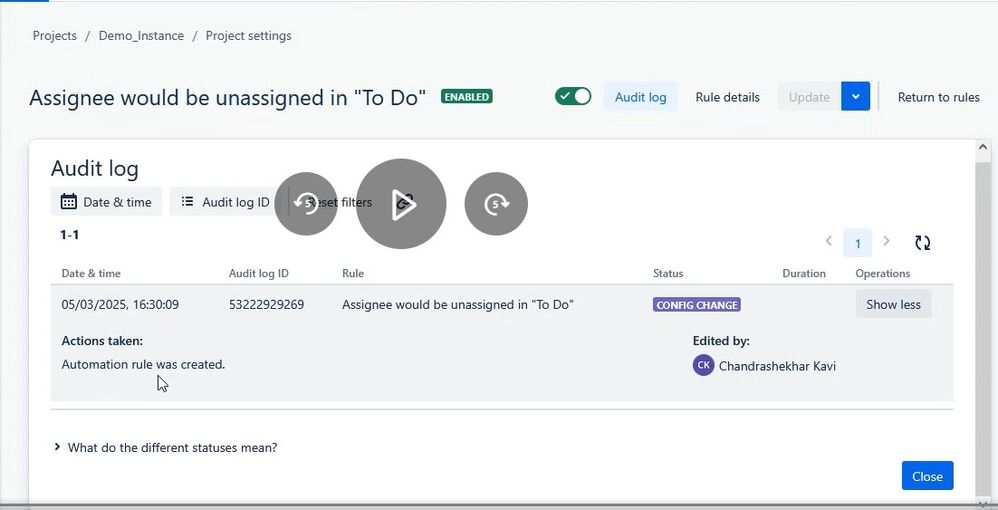This screenshot has width=998, height=510.
Task: Open Projects breadcrumb link
Action: point(55,36)
